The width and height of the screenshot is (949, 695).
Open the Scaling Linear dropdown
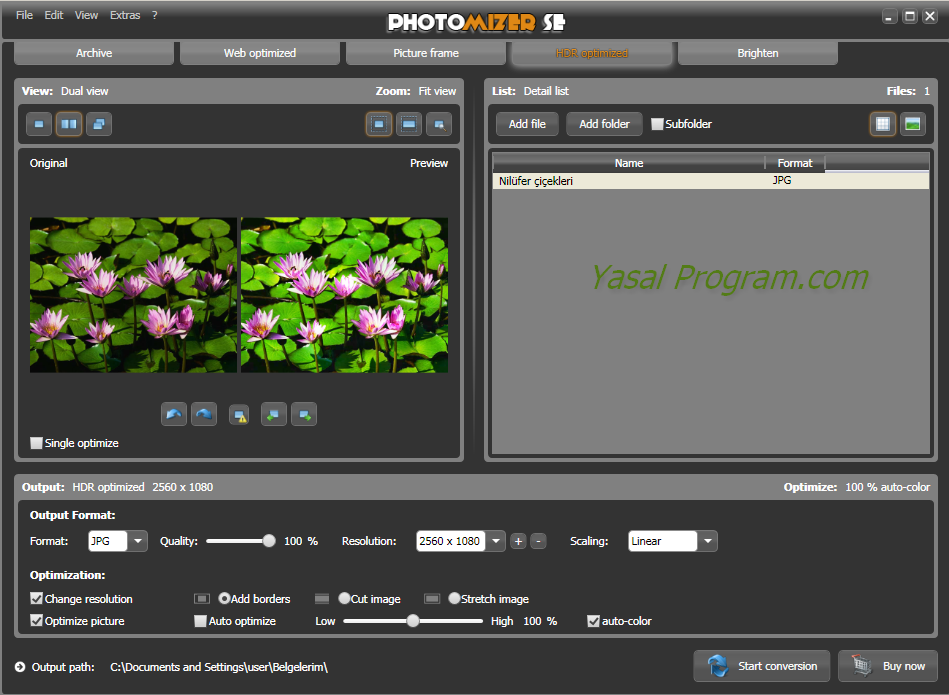708,541
